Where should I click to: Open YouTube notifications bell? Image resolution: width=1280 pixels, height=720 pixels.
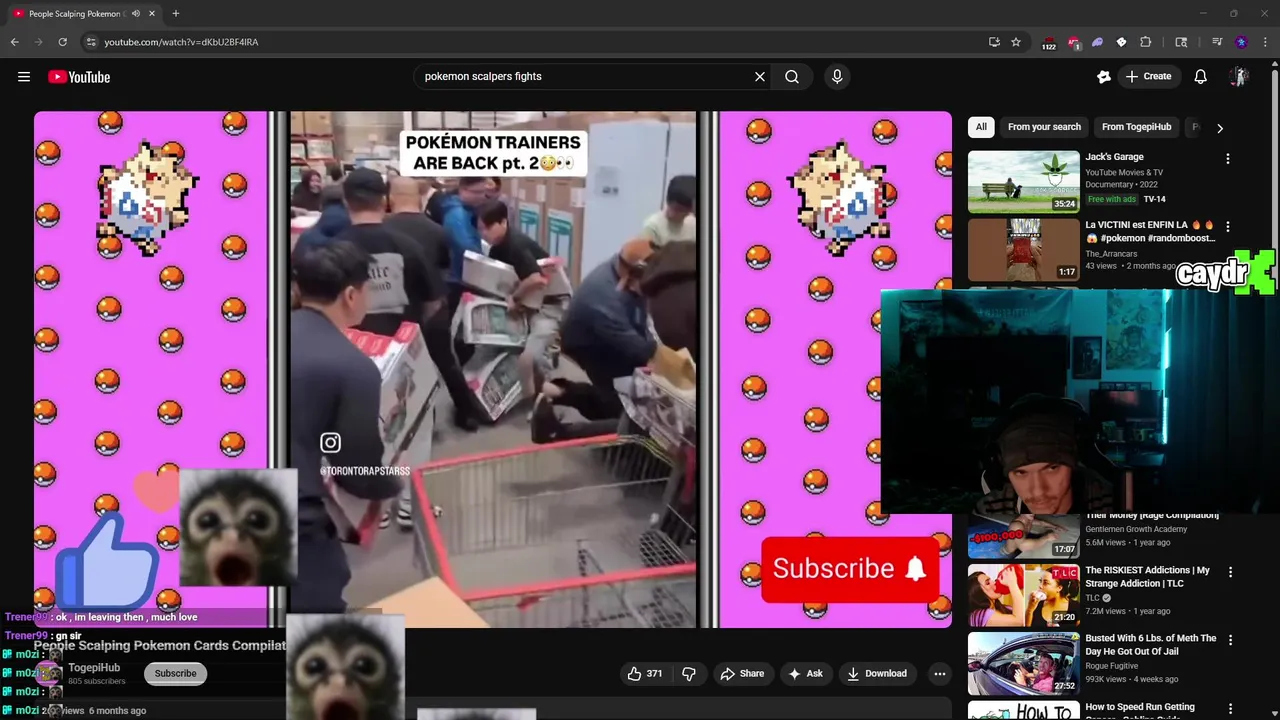click(1200, 76)
